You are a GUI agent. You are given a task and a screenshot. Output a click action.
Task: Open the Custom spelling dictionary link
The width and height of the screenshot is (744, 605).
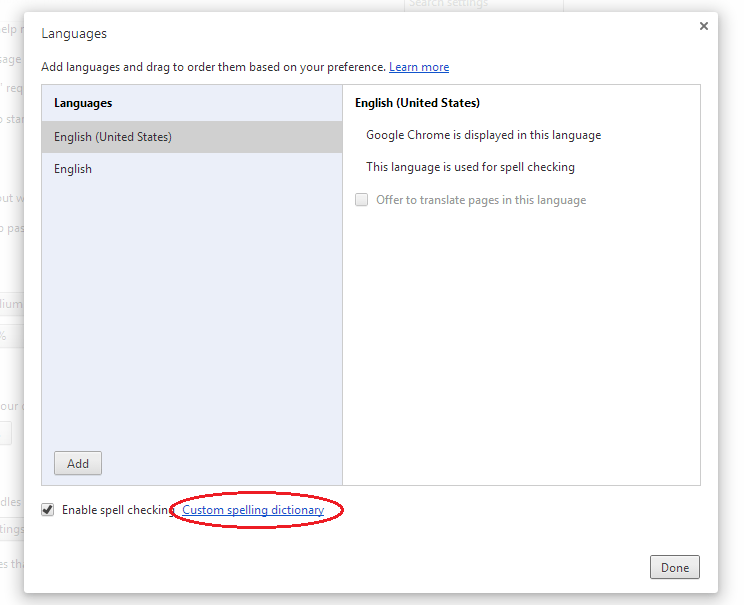[x=253, y=510]
